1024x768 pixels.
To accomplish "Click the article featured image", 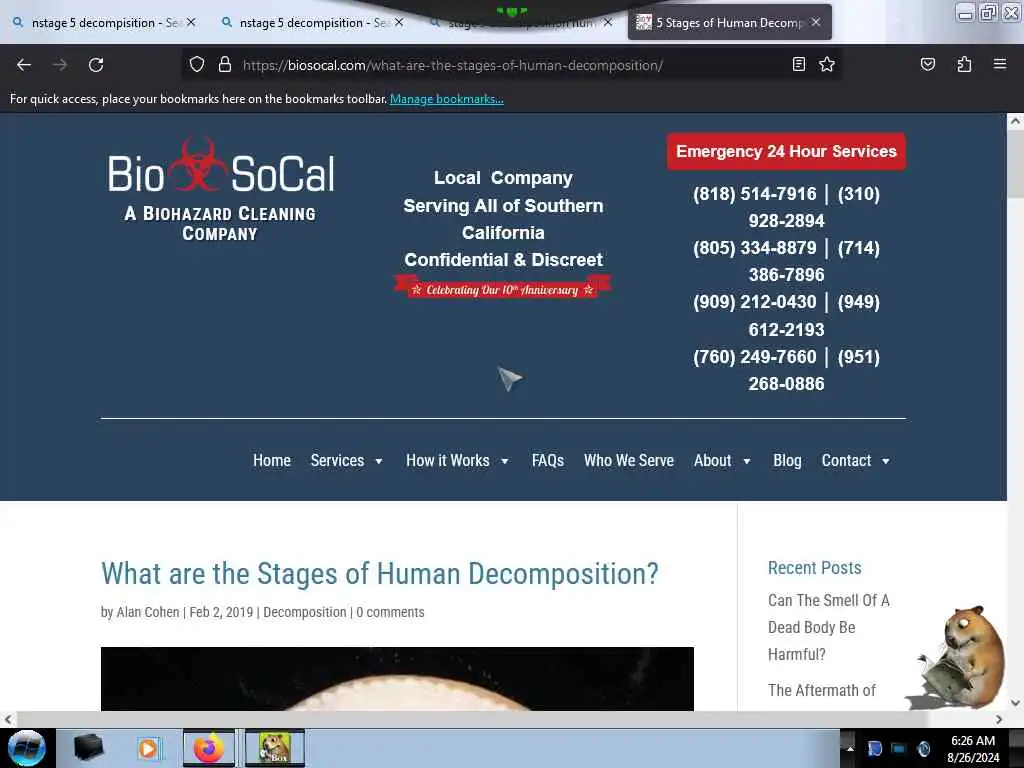I will (397, 679).
